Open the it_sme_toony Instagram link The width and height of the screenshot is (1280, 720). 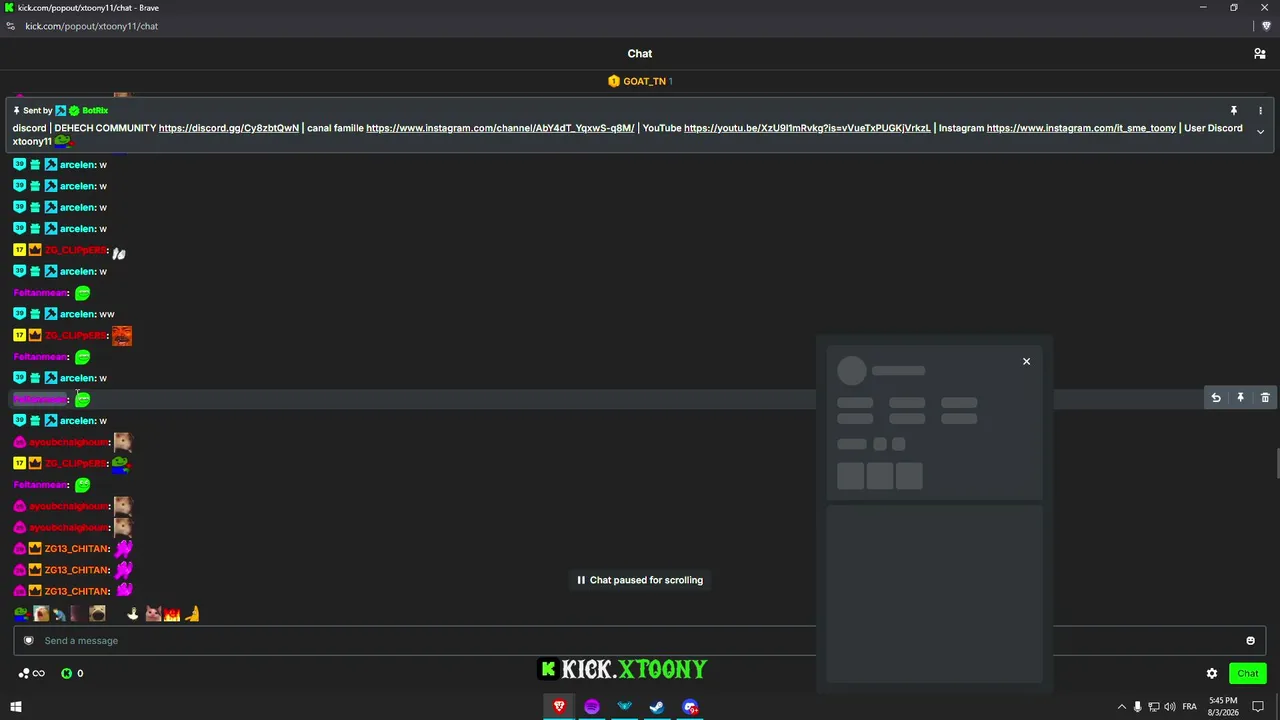tap(1081, 128)
